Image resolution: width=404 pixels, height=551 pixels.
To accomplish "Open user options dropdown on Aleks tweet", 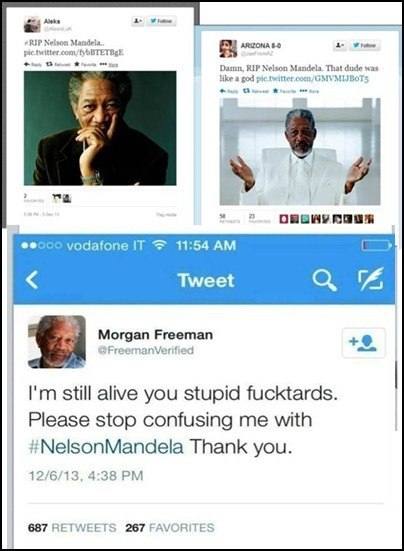I will point(138,21).
